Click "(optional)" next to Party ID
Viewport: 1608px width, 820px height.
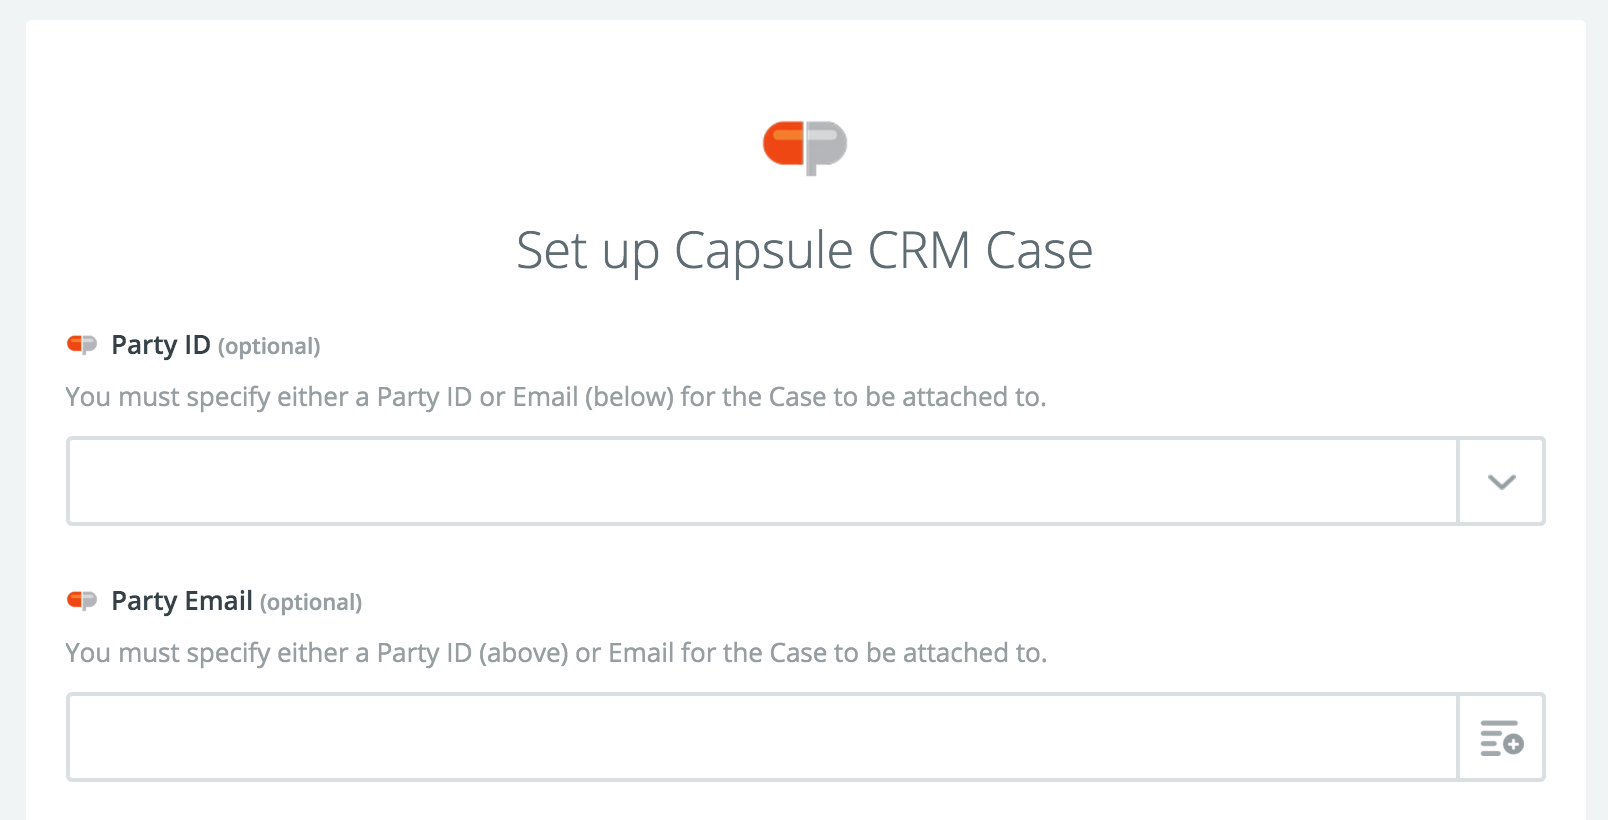point(269,346)
